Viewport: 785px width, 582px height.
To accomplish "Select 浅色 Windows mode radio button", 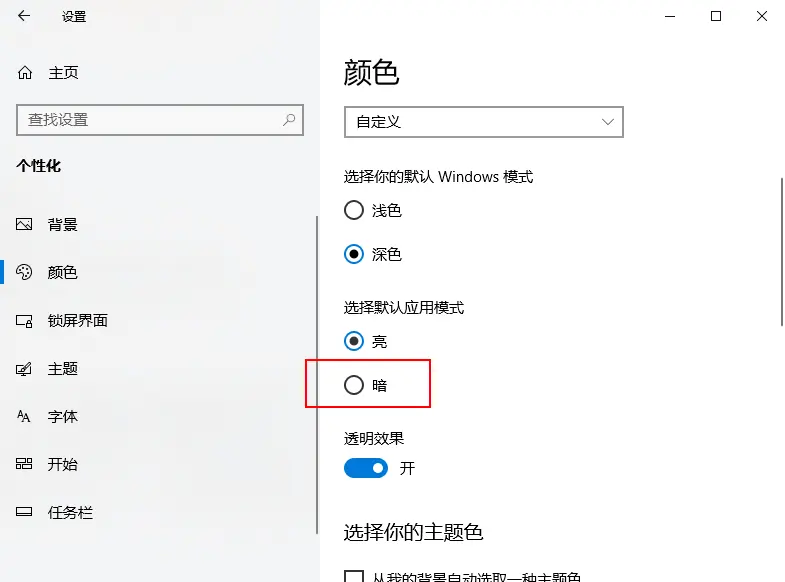I will click(x=354, y=210).
